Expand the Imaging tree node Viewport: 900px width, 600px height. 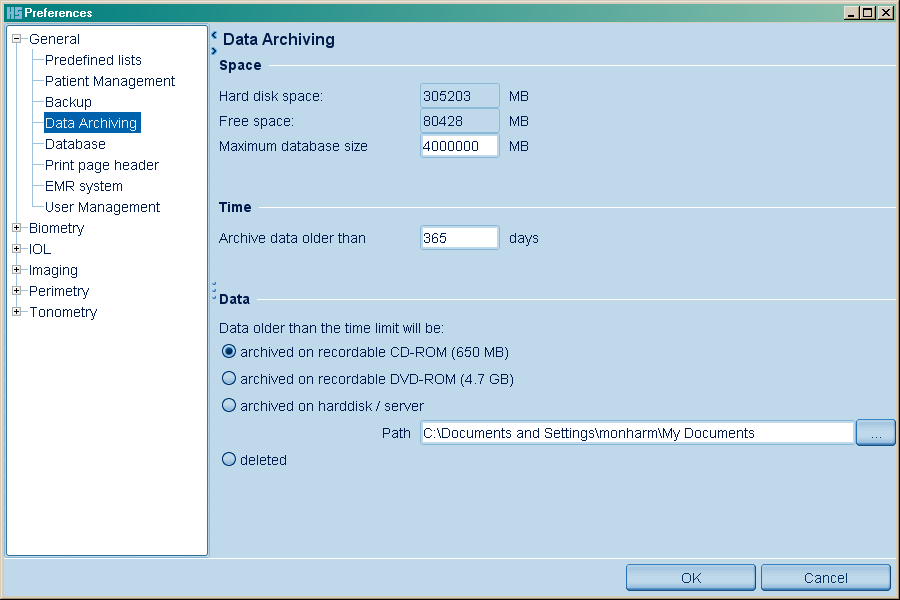(x=17, y=270)
